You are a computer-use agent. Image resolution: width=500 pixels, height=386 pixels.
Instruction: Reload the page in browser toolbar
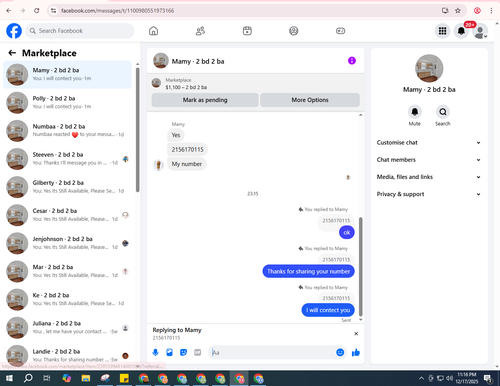(x=37, y=11)
